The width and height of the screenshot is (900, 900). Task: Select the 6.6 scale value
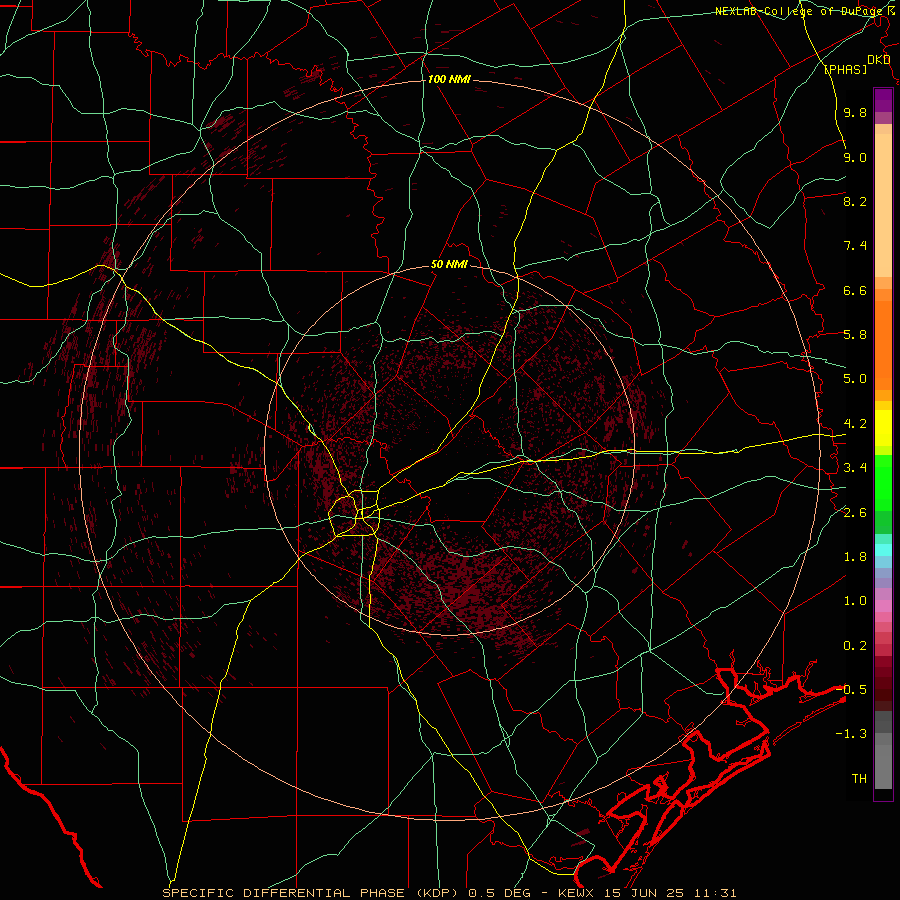coord(855,290)
